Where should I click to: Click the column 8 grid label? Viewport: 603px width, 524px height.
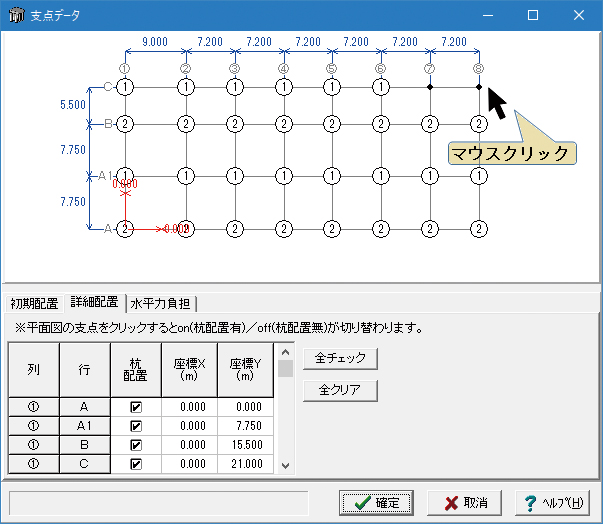(x=478, y=69)
